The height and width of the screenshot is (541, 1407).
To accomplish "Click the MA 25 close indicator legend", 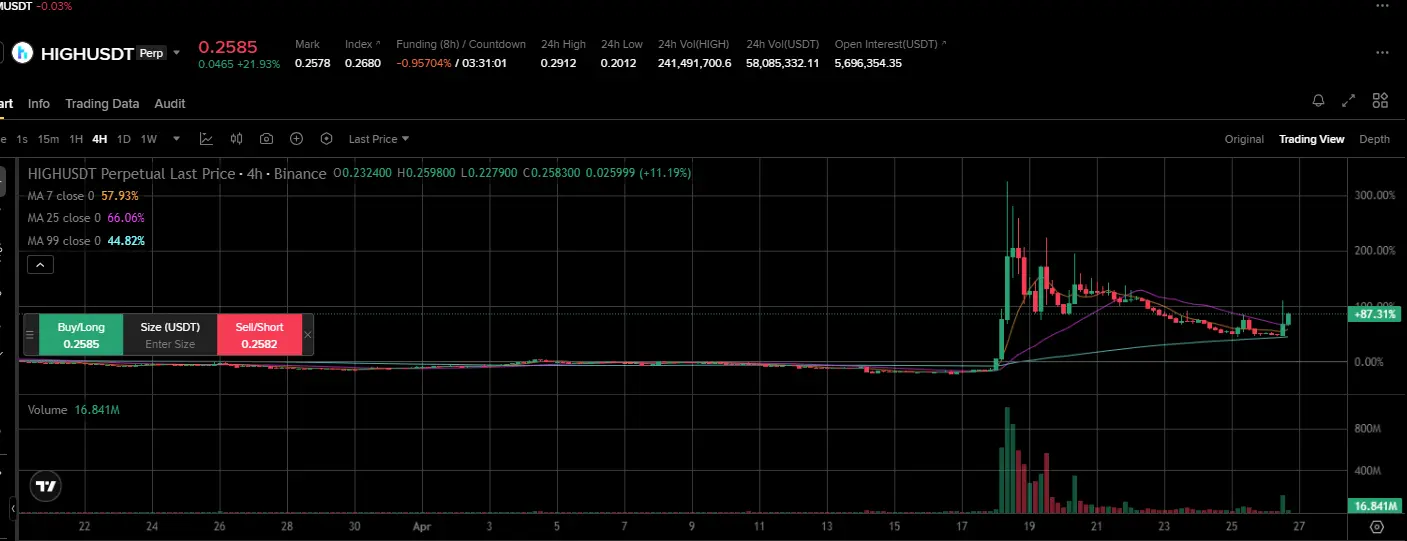I will [x=86, y=218].
